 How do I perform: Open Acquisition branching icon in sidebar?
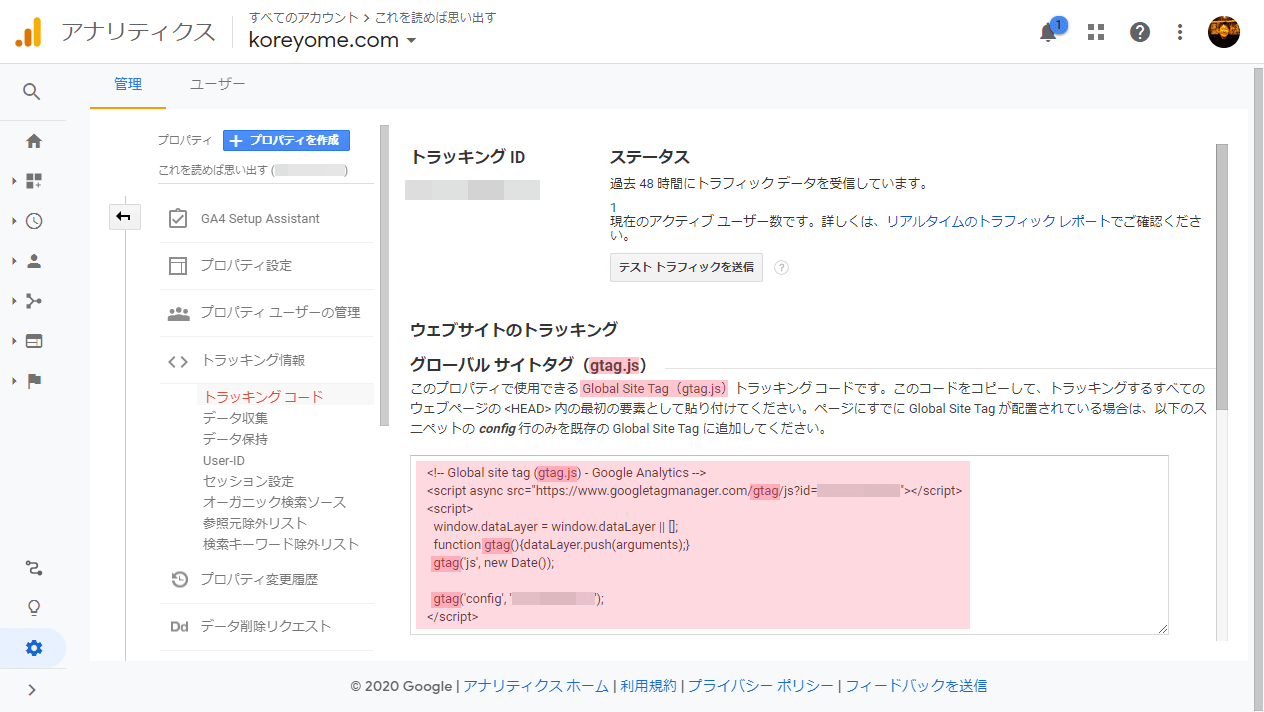point(34,301)
